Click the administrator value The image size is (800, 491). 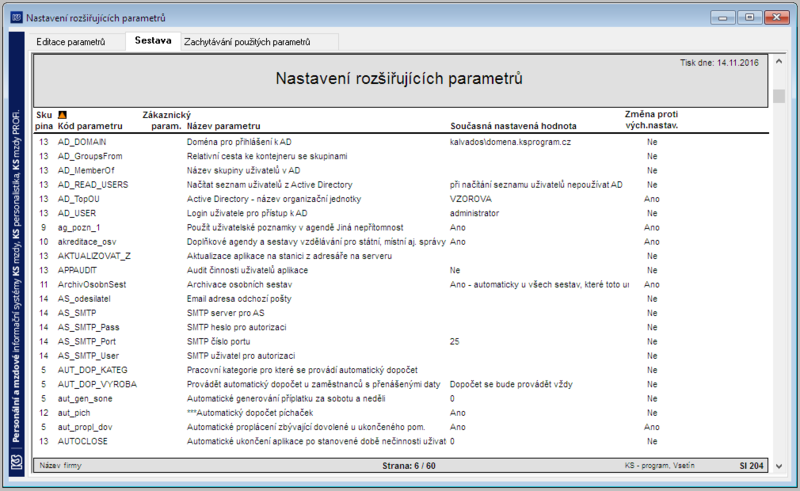474,213
